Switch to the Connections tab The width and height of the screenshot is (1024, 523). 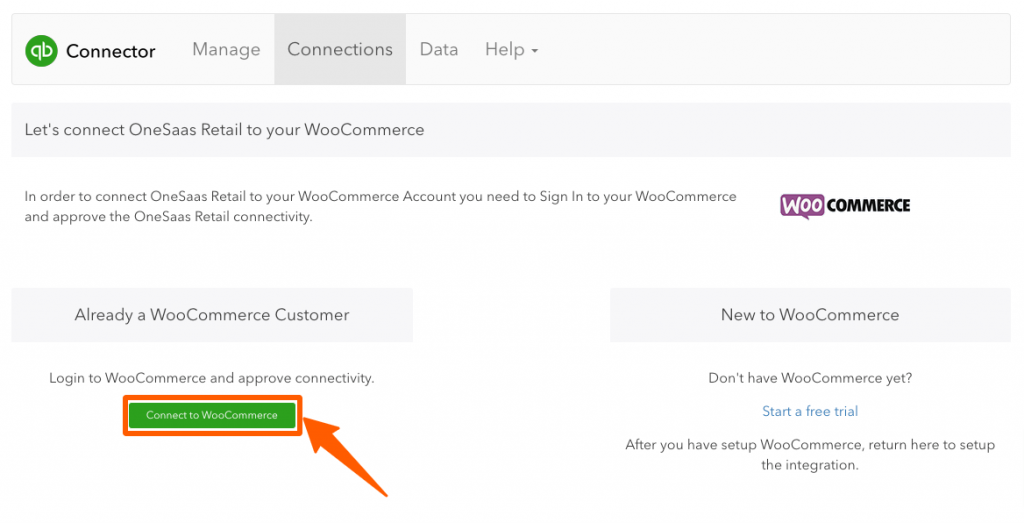tap(340, 50)
